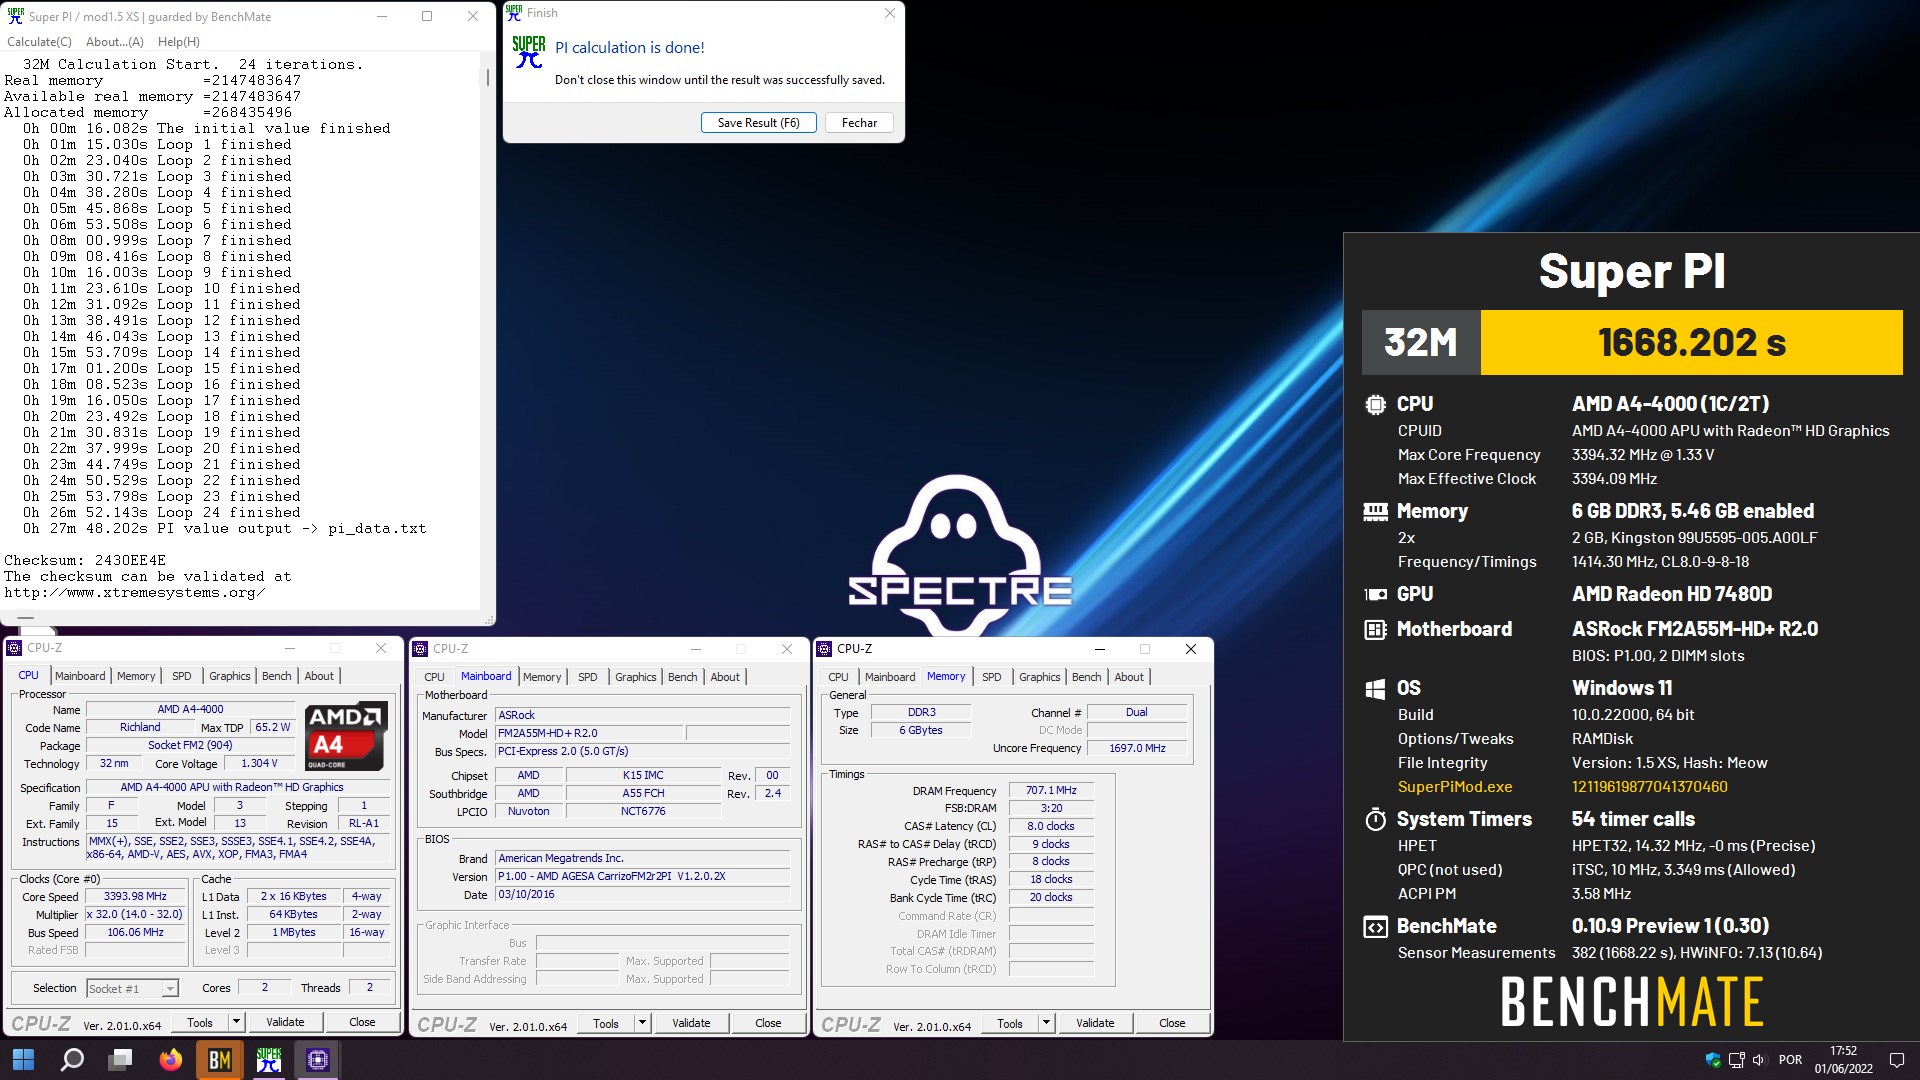Expand Tools arrow in CPU-Z Memory window
The width and height of the screenshot is (1920, 1080).
[x=1046, y=1023]
